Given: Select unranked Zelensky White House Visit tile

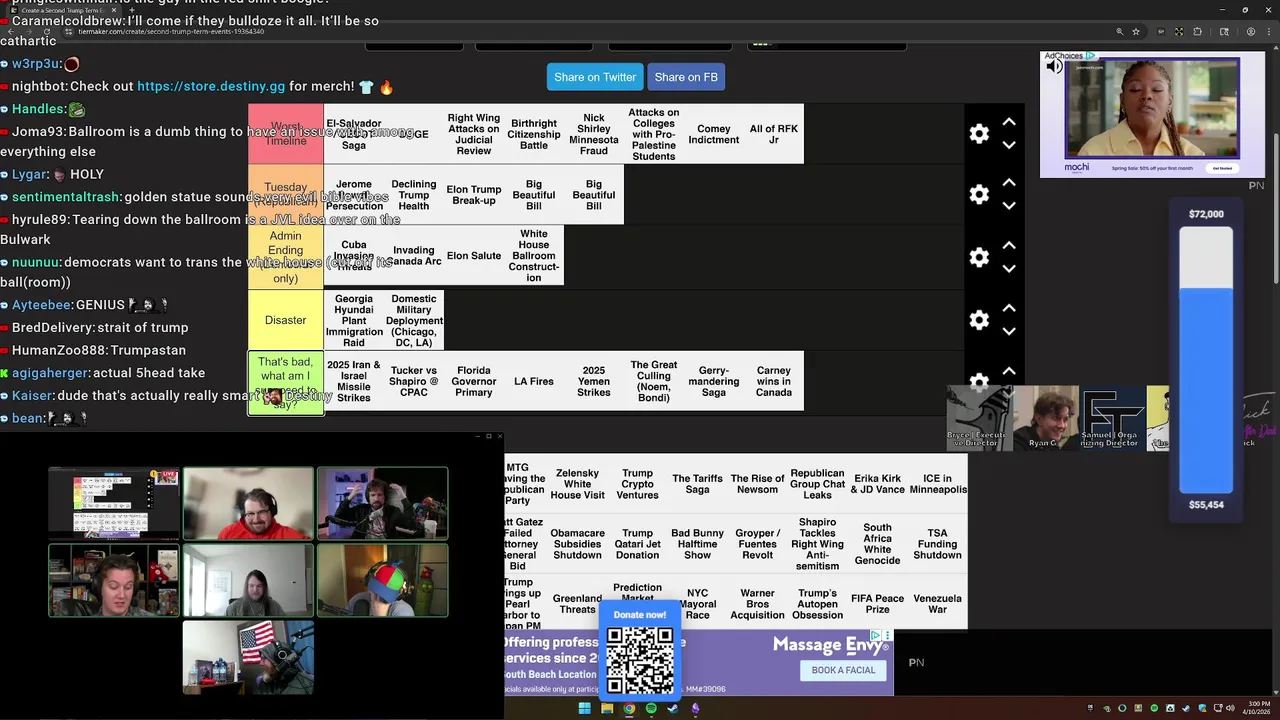Looking at the screenshot, I should click(x=577, y=484).
